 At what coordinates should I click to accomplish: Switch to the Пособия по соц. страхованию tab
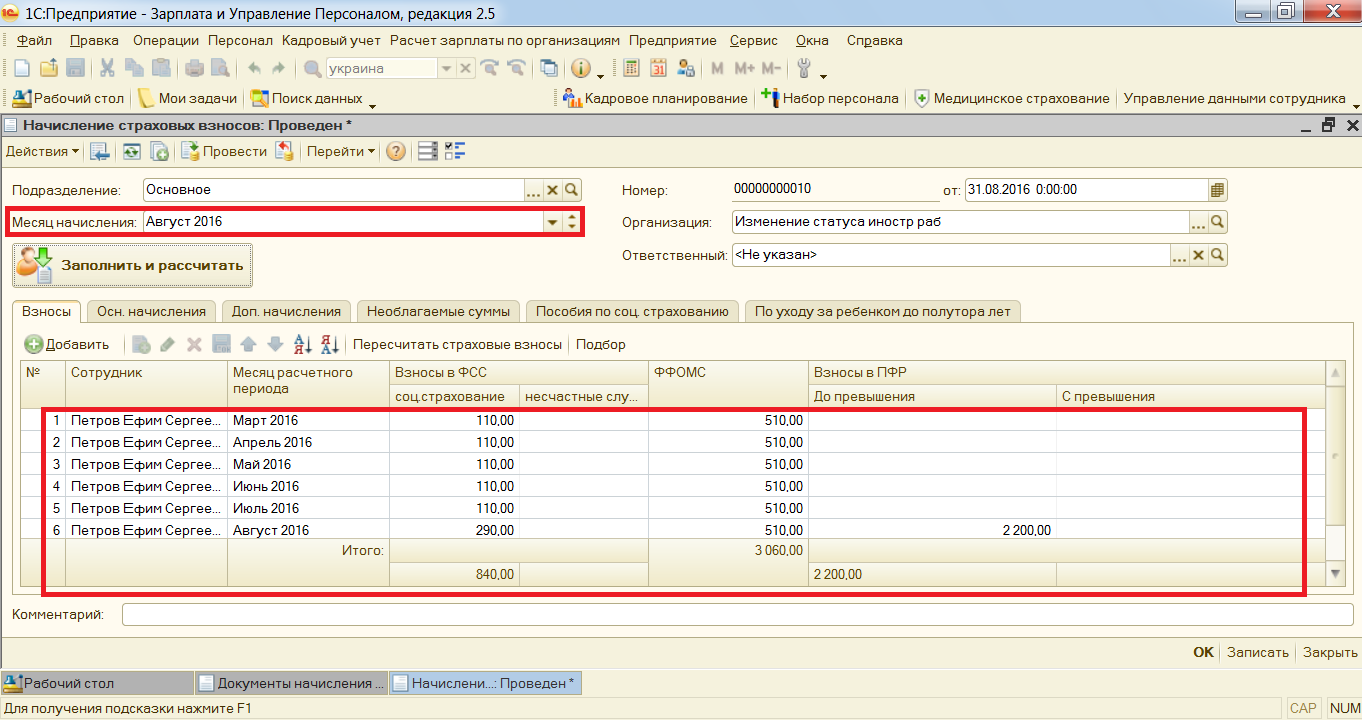pos(631,311)
